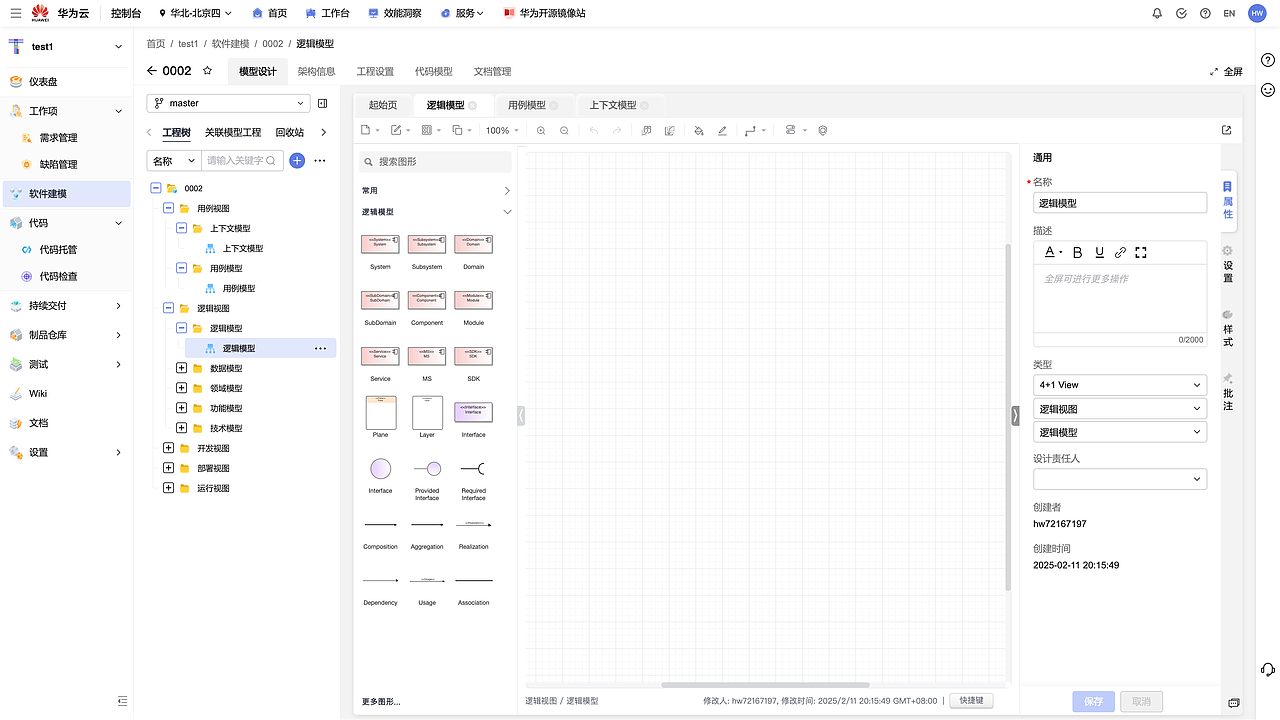Favorite project 0002 with star icon

coord(207,71)
